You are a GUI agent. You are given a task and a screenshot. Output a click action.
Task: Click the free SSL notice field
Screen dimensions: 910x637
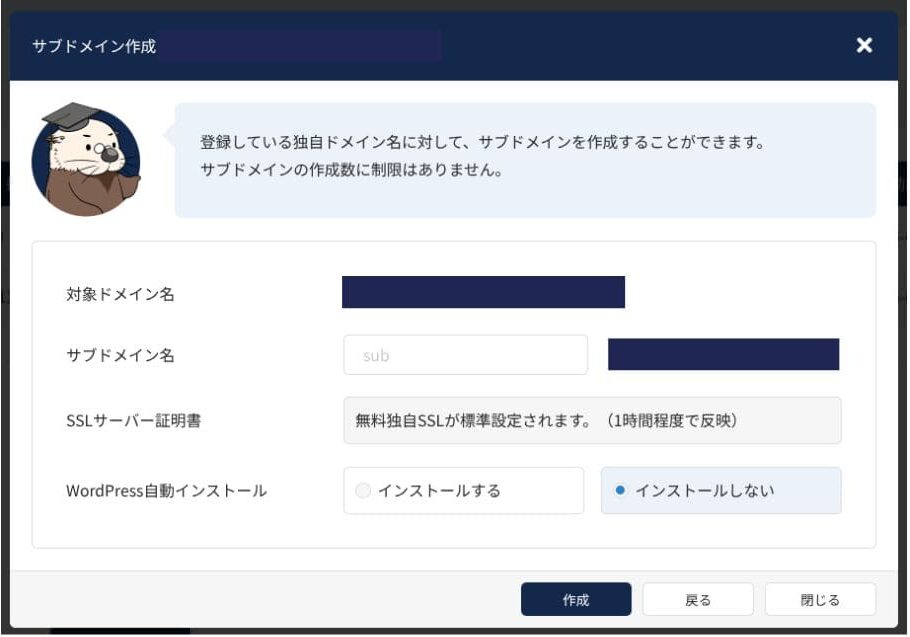[x=592, y=421]
